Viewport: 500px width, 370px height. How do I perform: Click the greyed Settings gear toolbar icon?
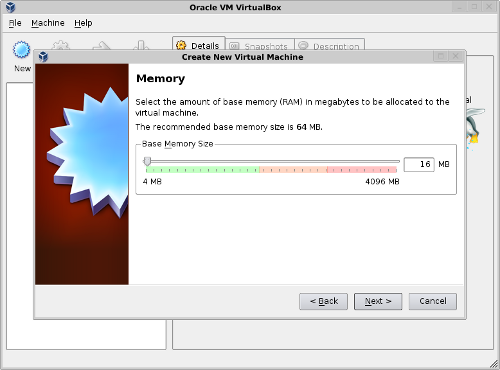coord(61,45)
